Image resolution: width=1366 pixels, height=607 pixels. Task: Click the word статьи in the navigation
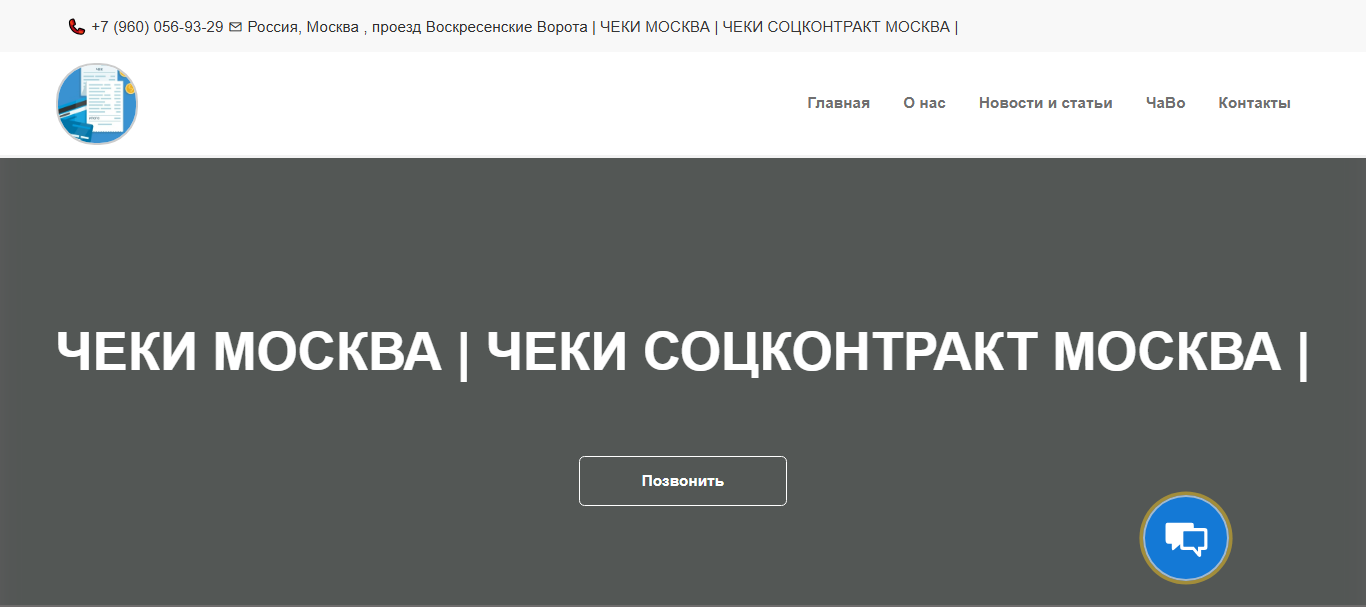[1087, 103]
